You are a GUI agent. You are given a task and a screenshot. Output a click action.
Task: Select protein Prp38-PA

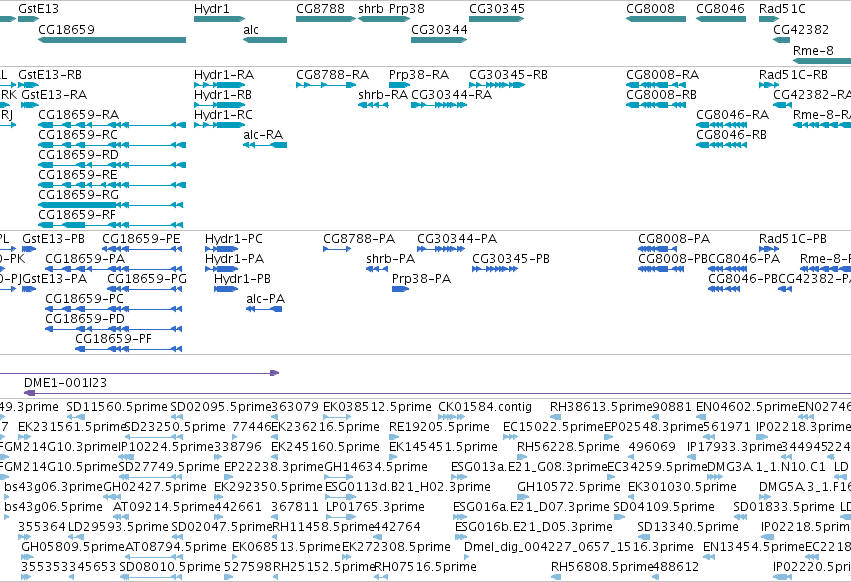pos(421,279)
